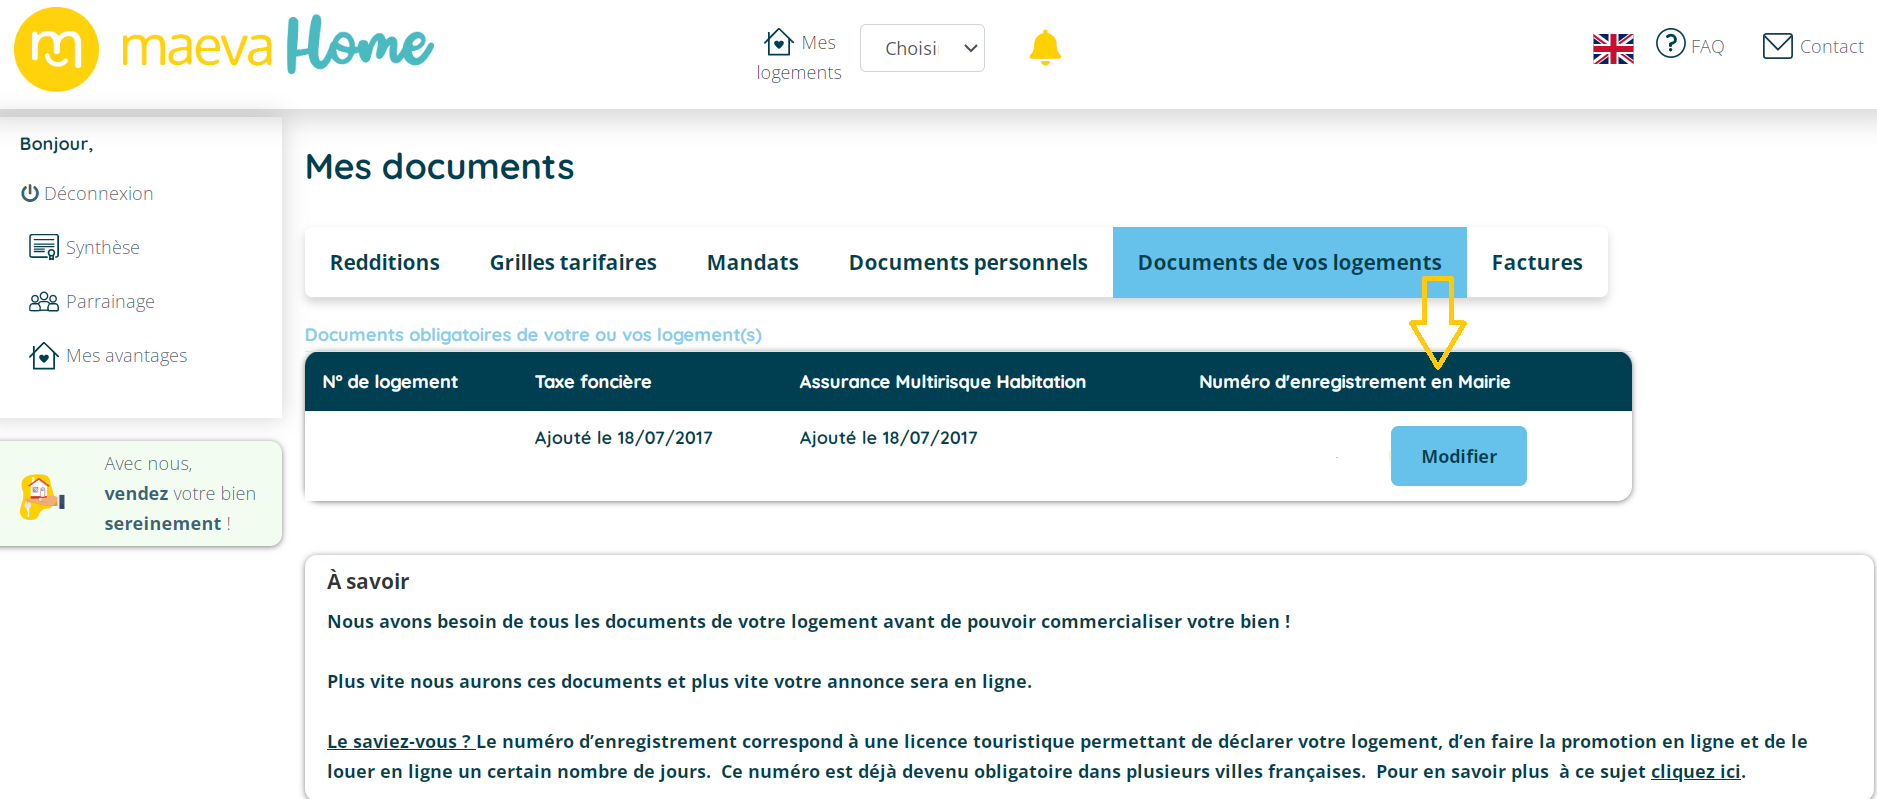Click the Déconnexion power icon
The image size is (1877, 799).
point(30,193)
